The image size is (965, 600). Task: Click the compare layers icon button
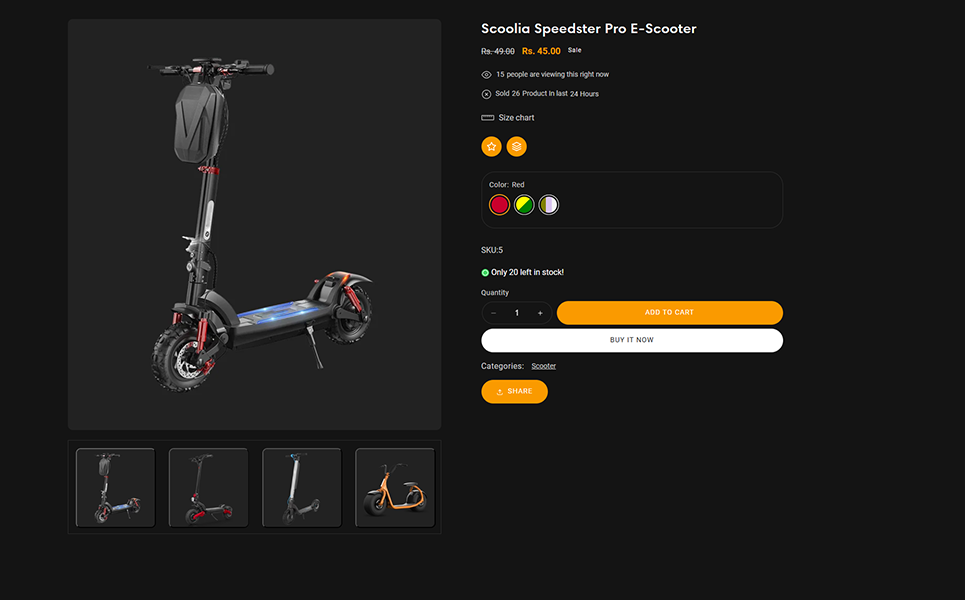[516, 146]
